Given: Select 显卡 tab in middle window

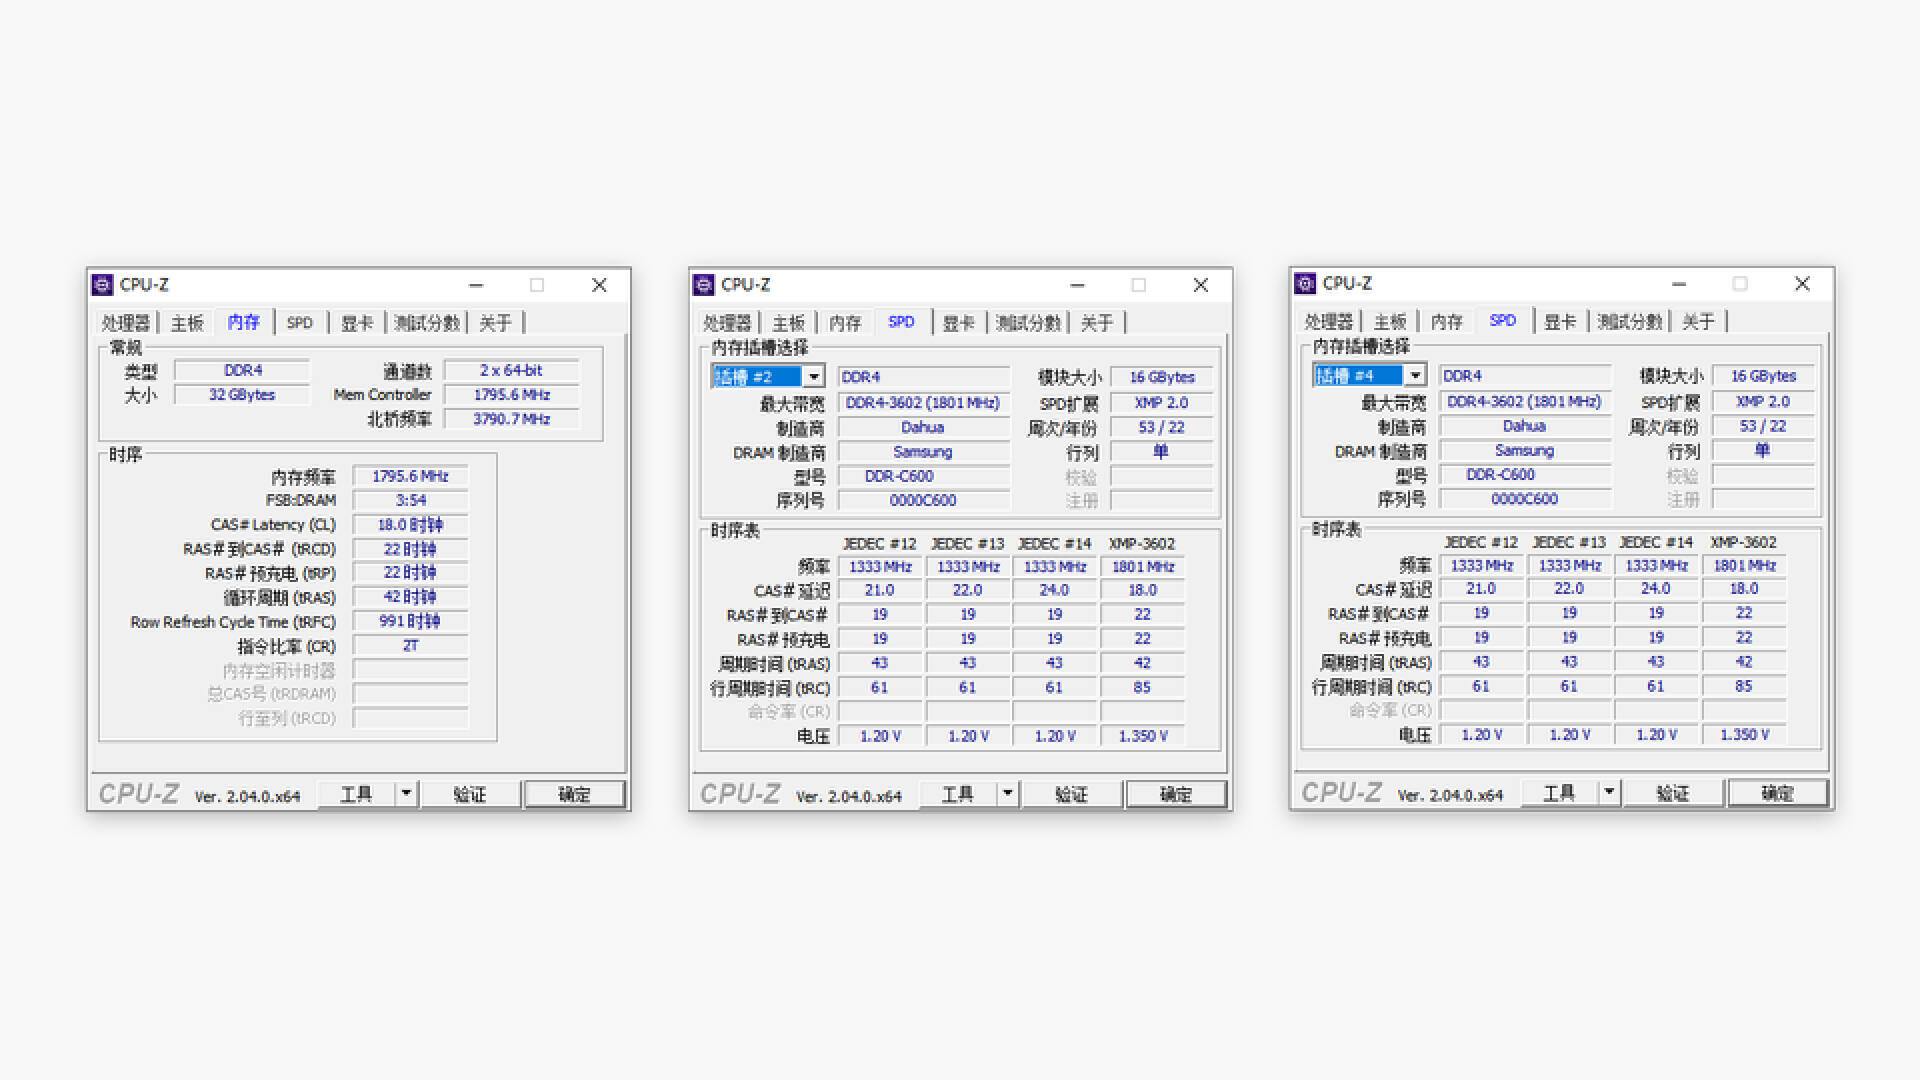Looking at the screenshot, I should [958, 323].
